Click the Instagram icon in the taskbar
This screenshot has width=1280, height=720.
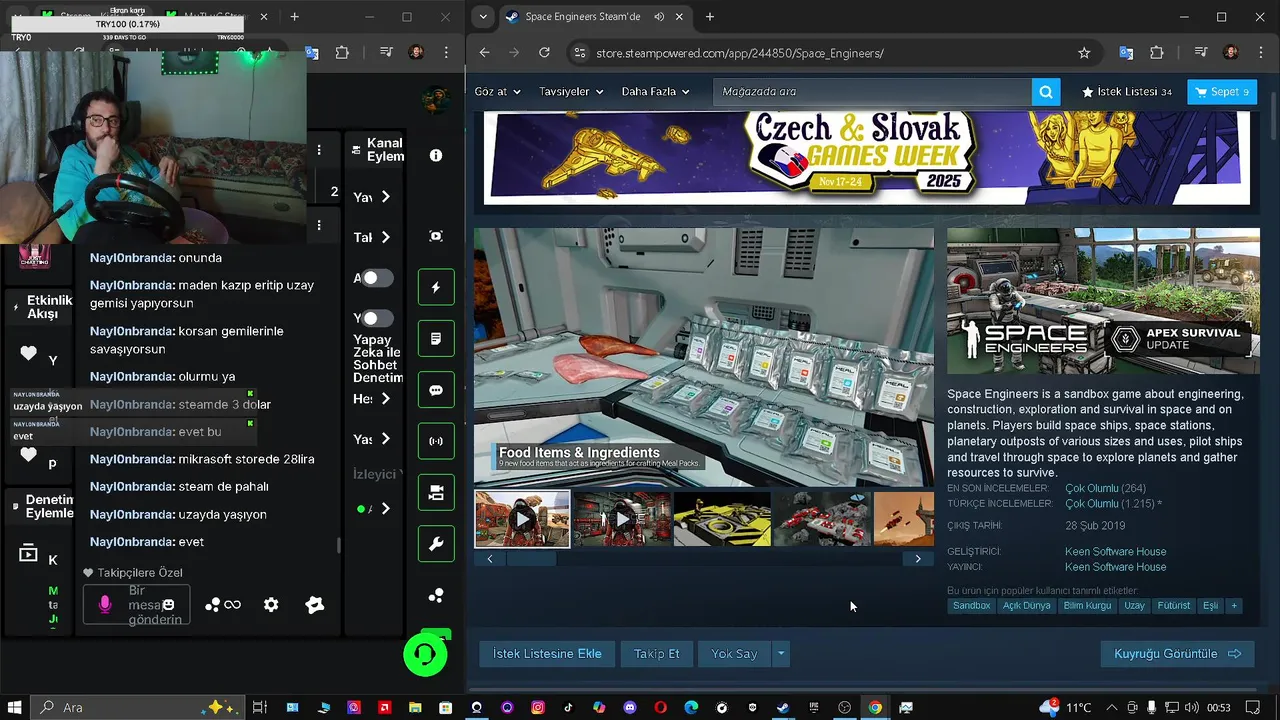538,707
